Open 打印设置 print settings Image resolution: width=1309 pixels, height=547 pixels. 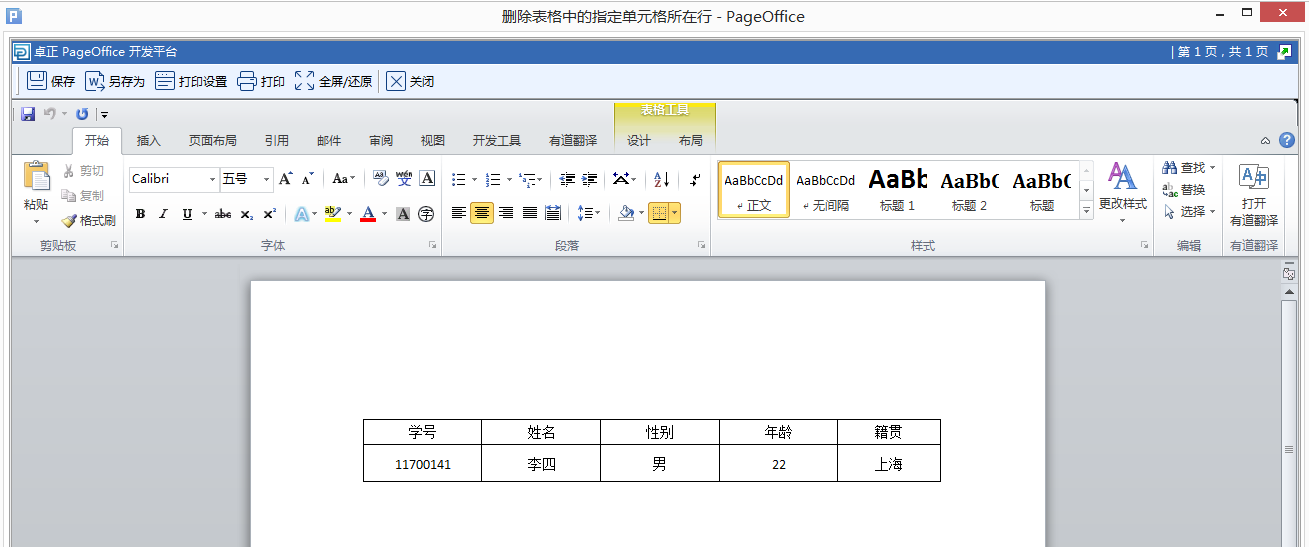[x=165, y=81]
